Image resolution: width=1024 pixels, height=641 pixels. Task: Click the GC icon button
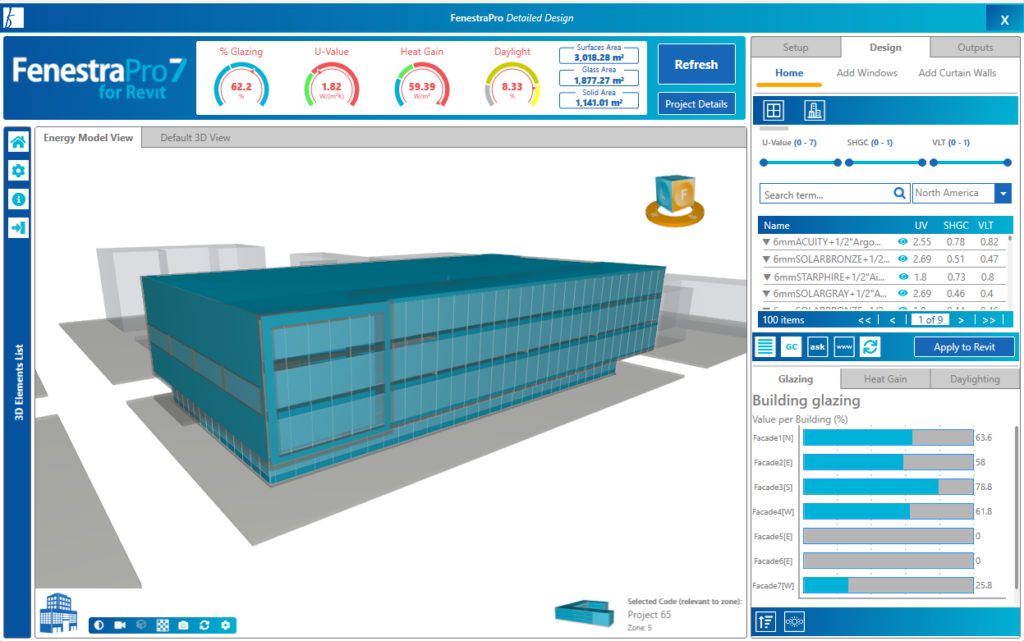pos(792,347)
